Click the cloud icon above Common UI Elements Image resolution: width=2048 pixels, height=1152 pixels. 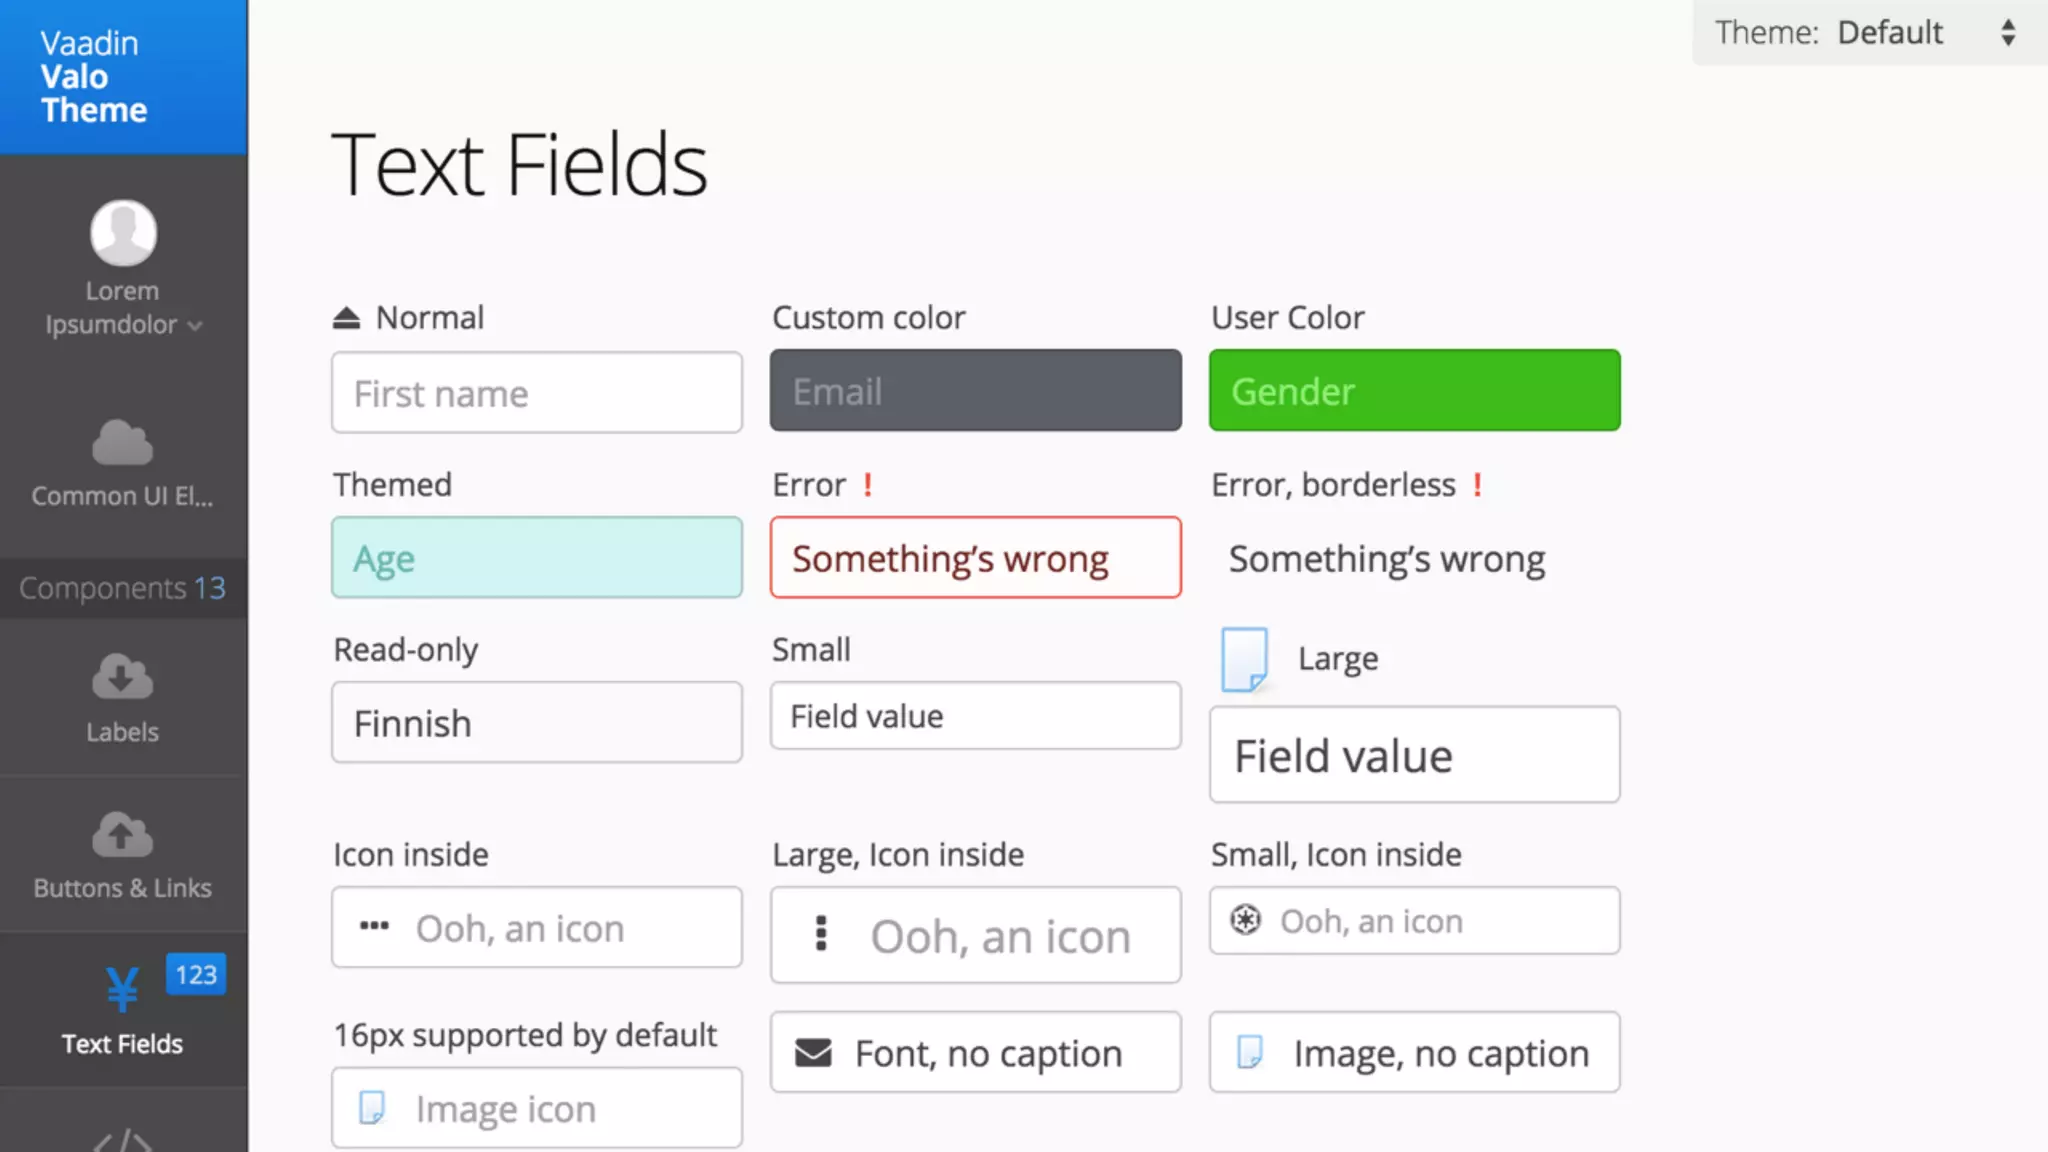click(122, 443)
